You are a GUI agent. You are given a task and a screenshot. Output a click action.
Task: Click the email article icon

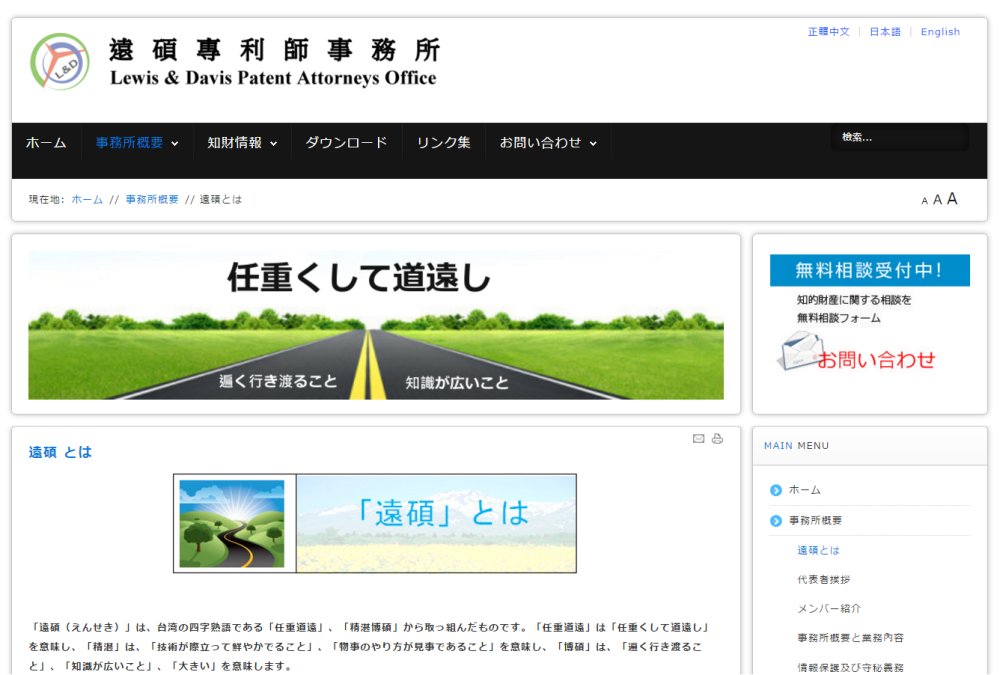click(x=699, y=438)
